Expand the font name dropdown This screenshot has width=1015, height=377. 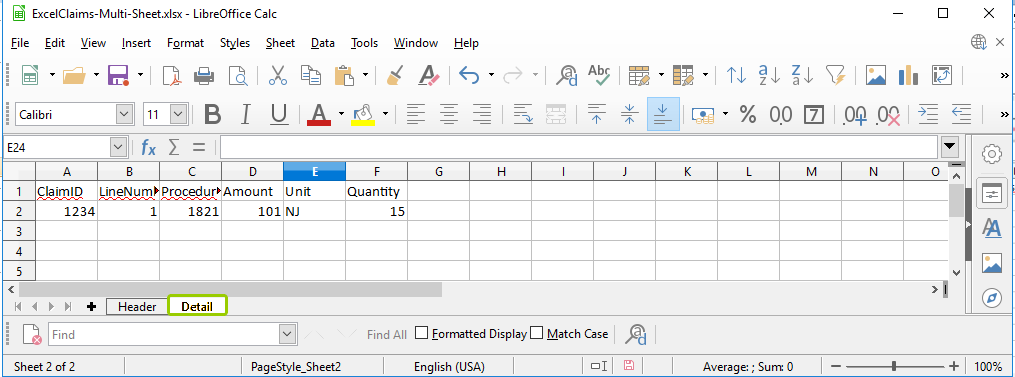coord(125,115)
